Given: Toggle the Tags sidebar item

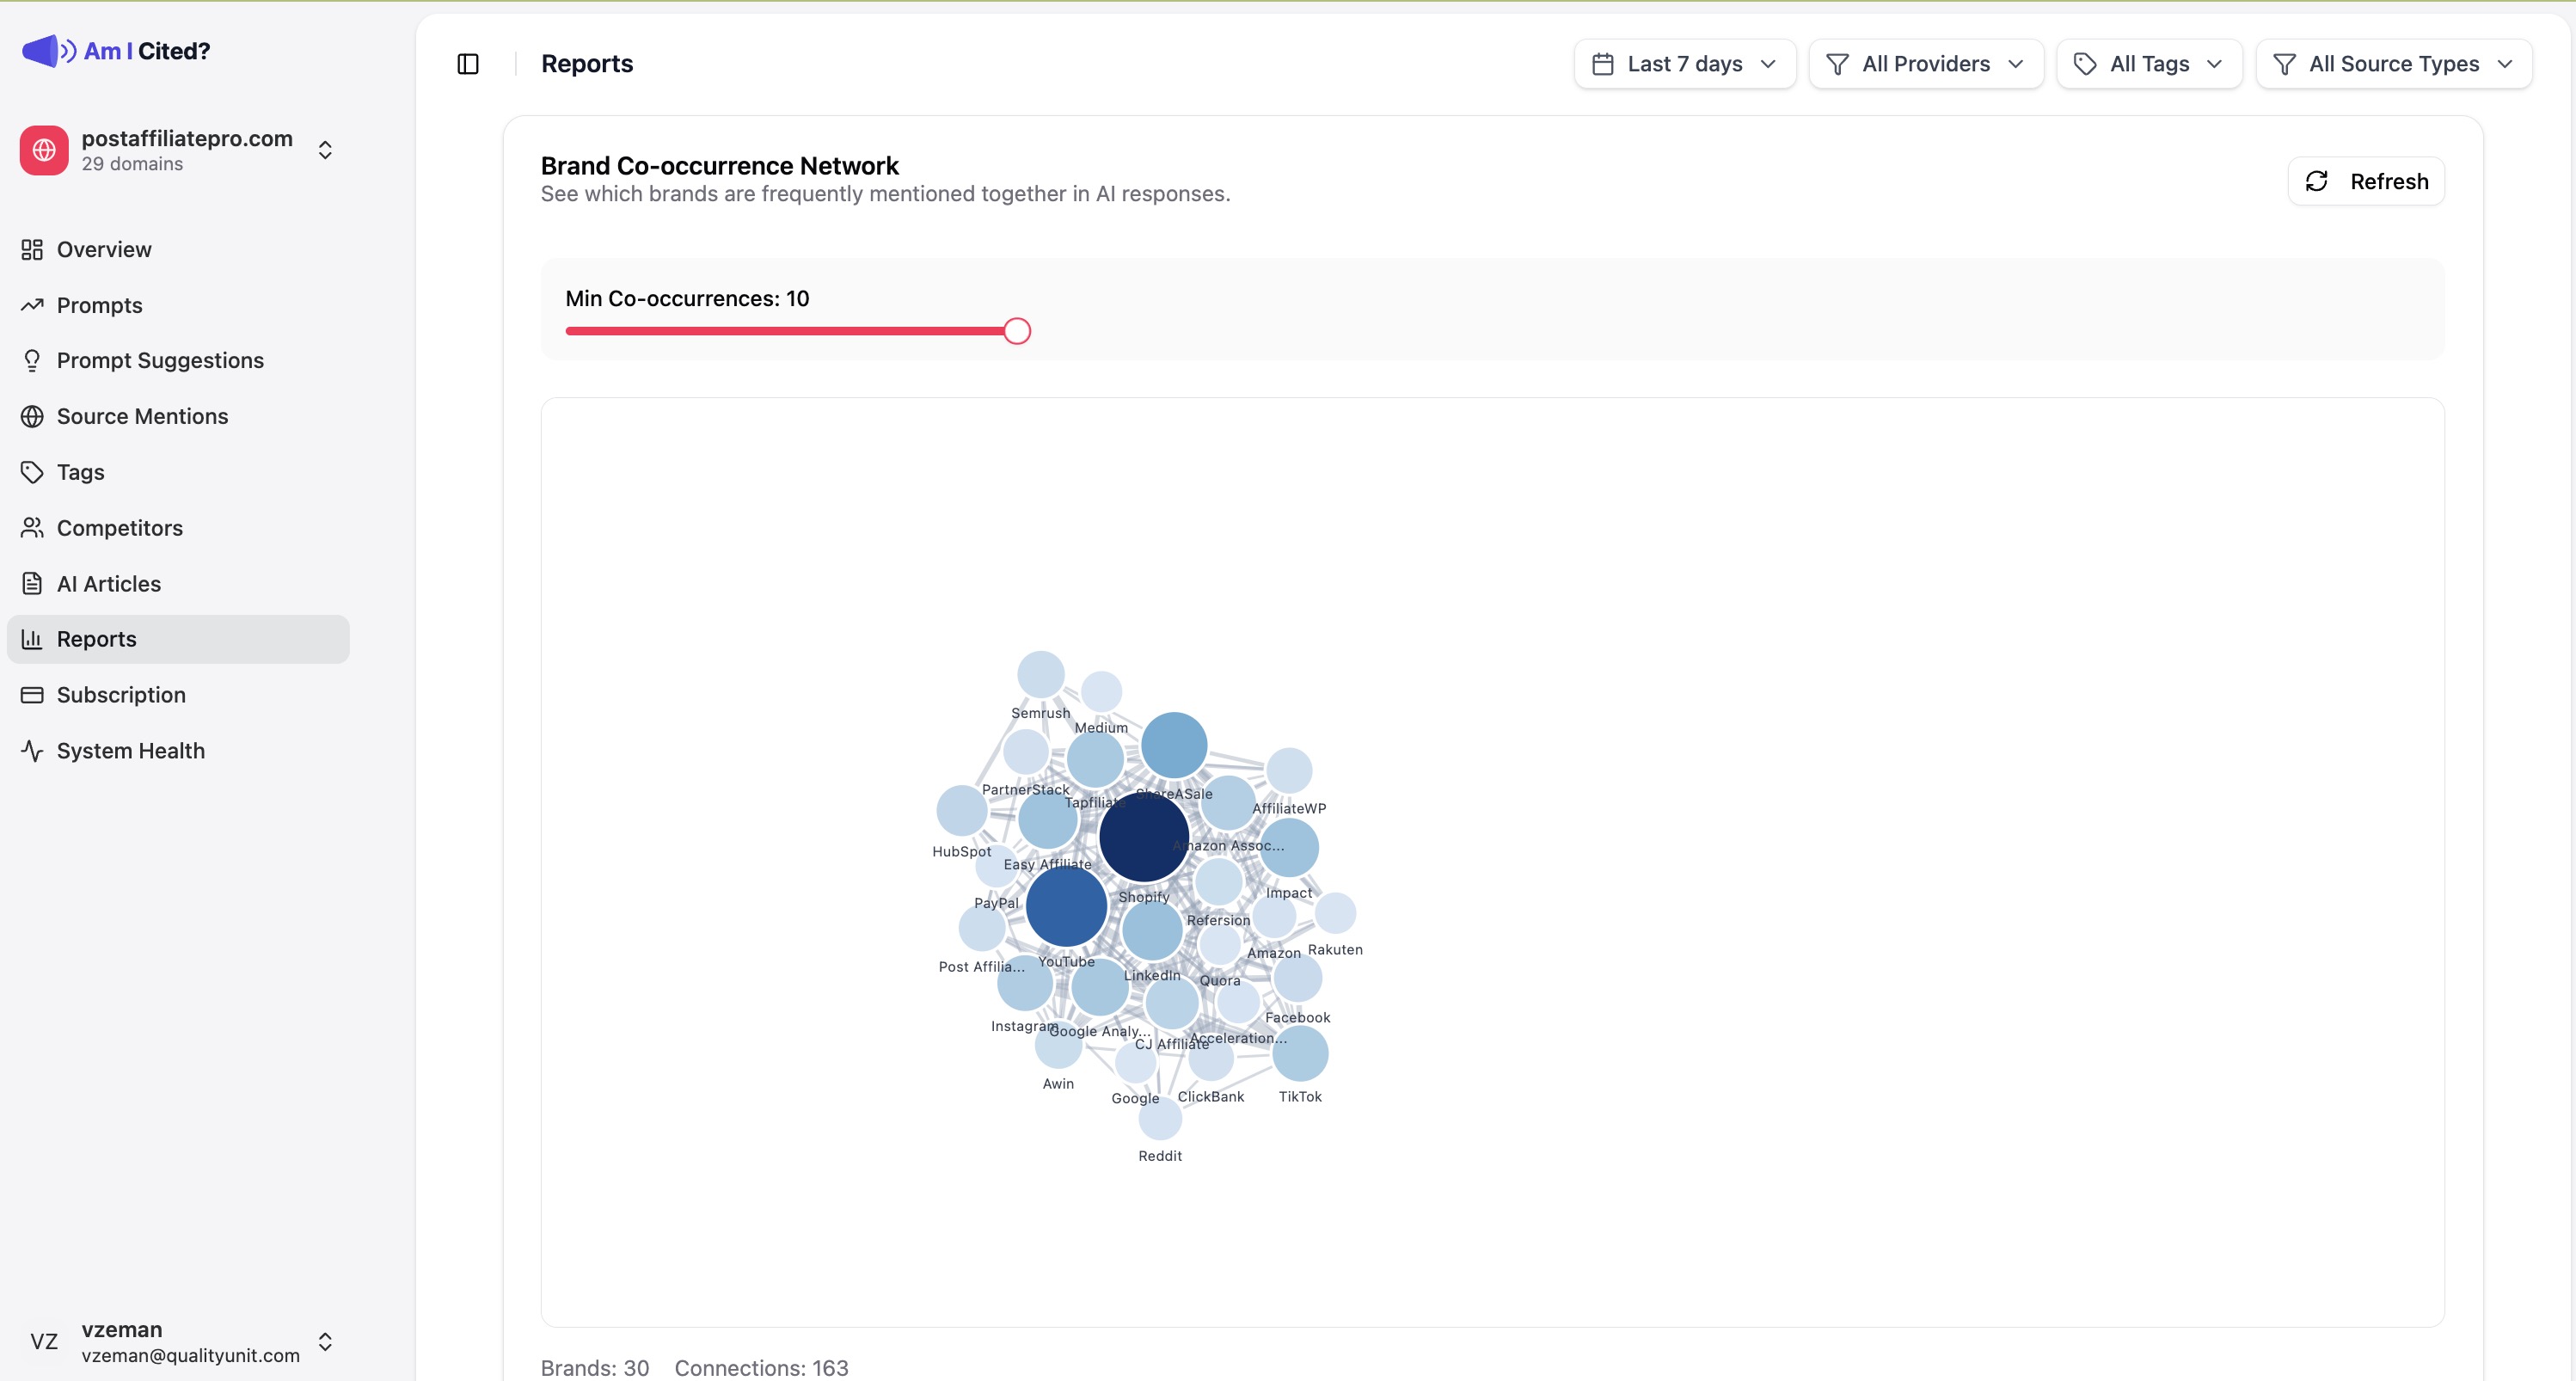Looking at the screenshot, I should pos(79,471).
